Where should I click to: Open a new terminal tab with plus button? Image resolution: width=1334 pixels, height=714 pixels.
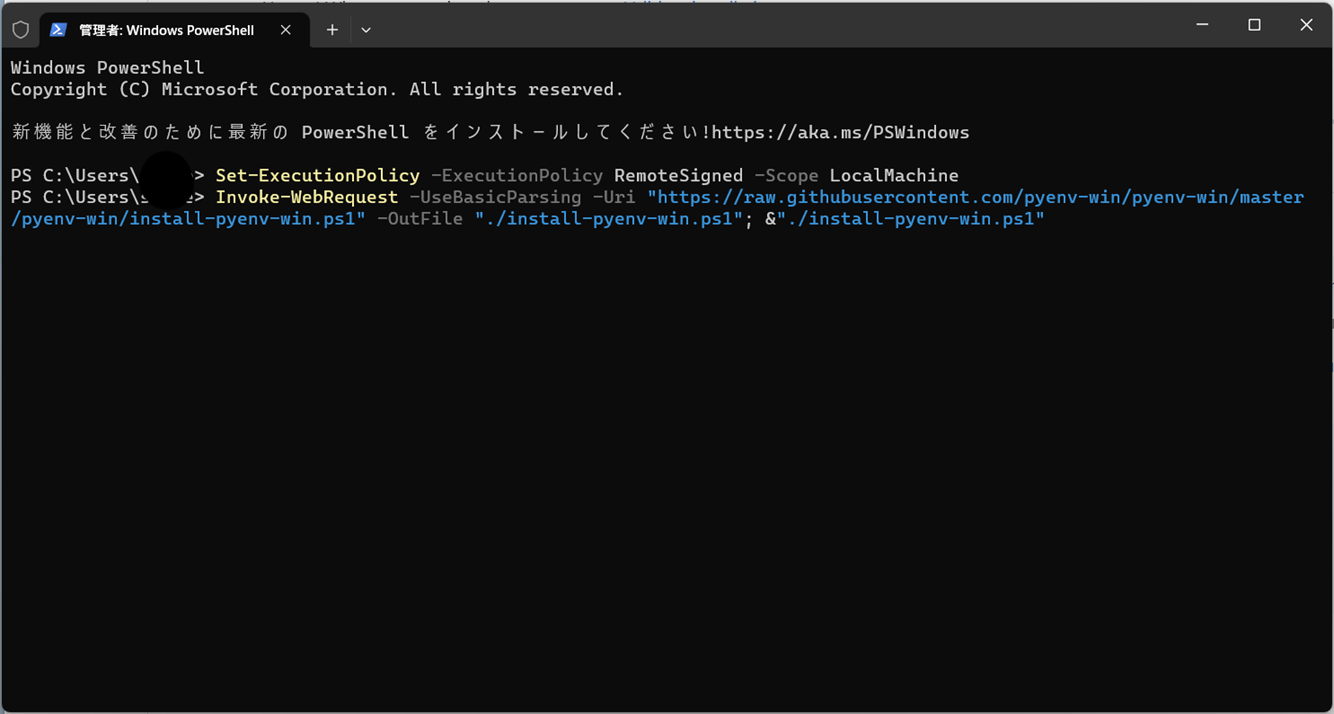coord(332,30)
